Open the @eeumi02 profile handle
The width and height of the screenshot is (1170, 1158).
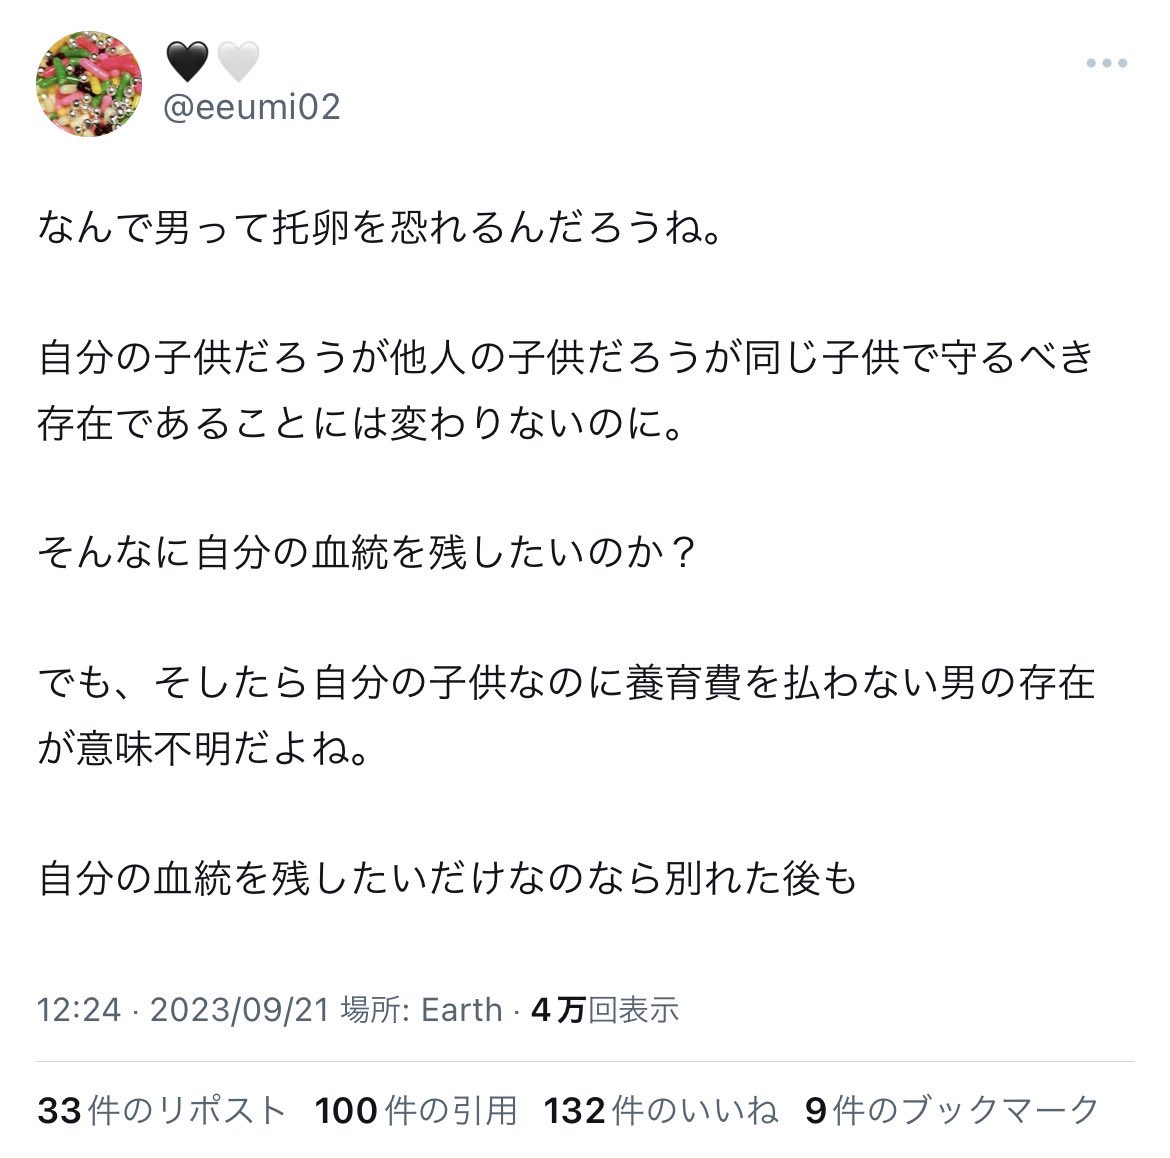coord(251,107)
